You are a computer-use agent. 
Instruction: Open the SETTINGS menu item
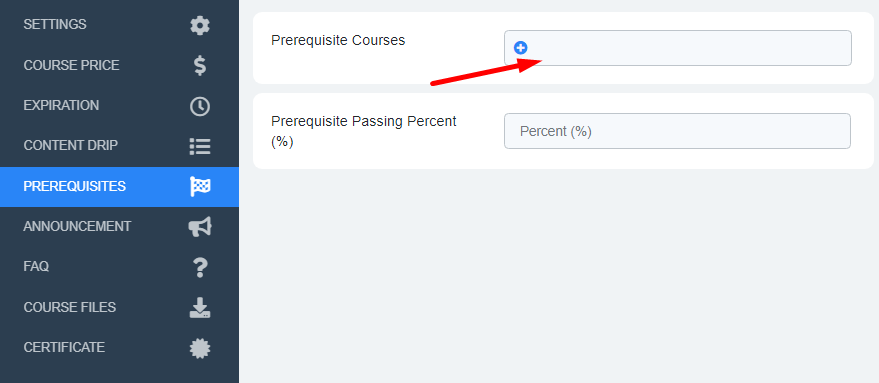tap(55, 25)
